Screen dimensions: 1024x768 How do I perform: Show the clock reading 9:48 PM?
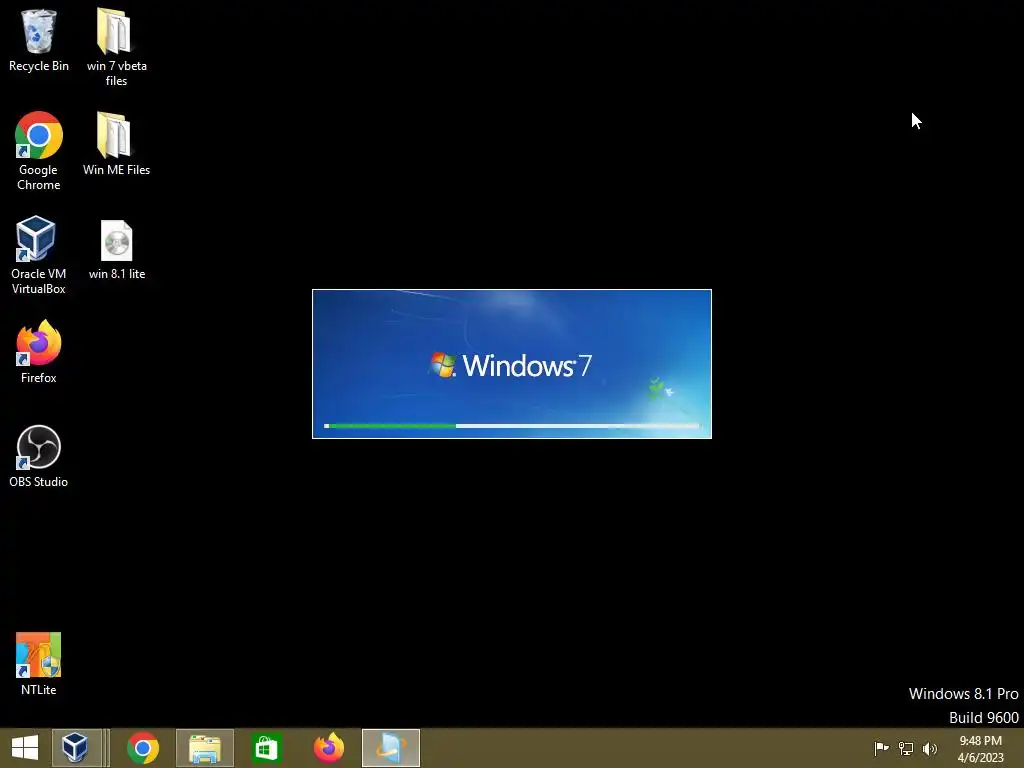click(x=980, y=741)
